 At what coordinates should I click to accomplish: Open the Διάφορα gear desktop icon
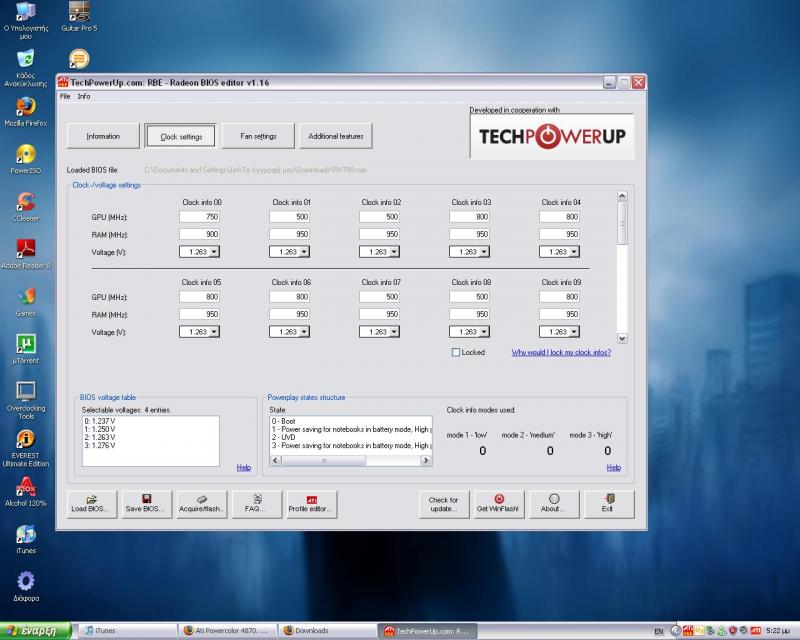coord(26,586)
